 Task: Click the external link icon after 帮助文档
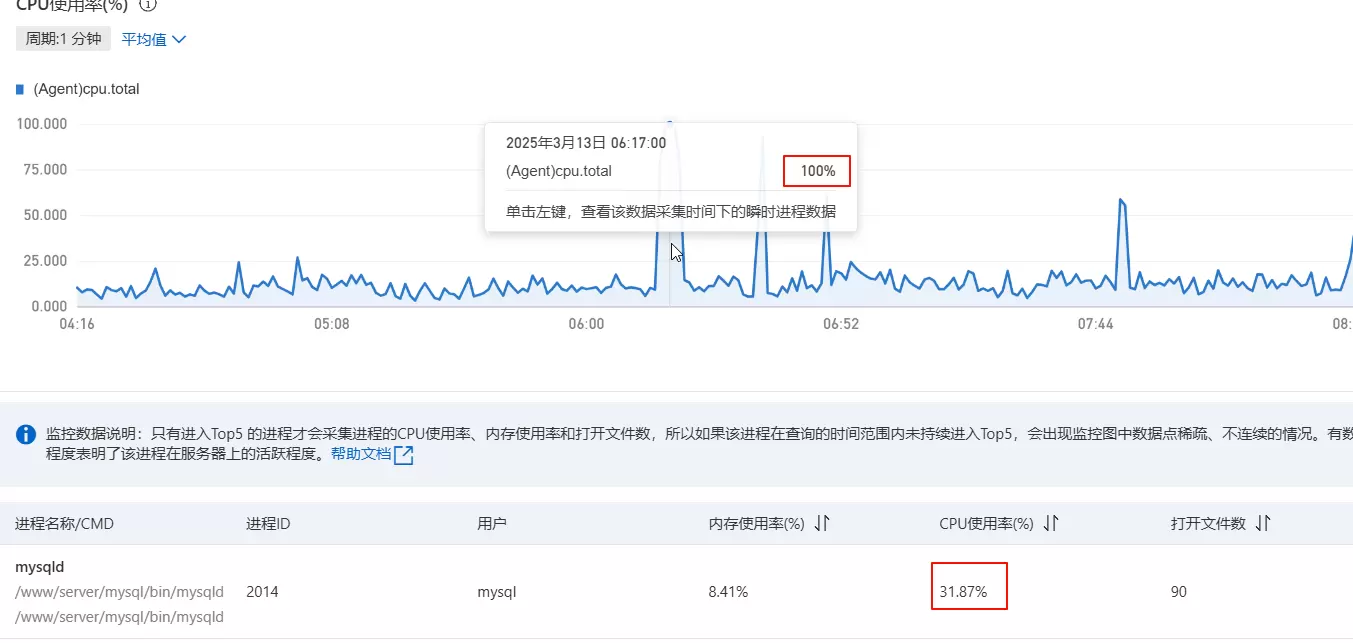[404, 455]
